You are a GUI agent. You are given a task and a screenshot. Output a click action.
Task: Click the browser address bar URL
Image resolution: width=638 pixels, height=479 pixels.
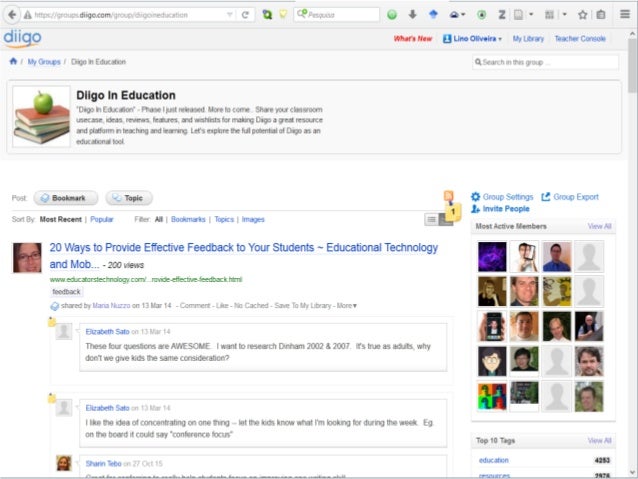click(x=111, y=15)
